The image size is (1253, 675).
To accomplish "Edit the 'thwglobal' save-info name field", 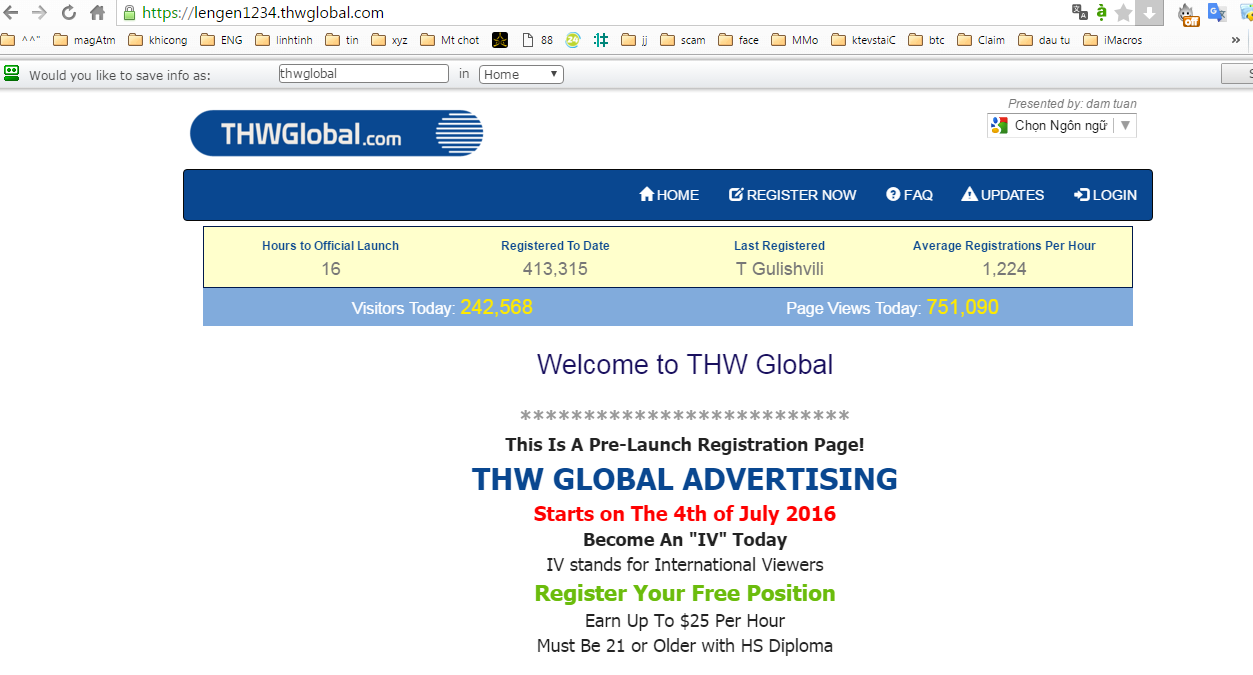I will point(363,74).
